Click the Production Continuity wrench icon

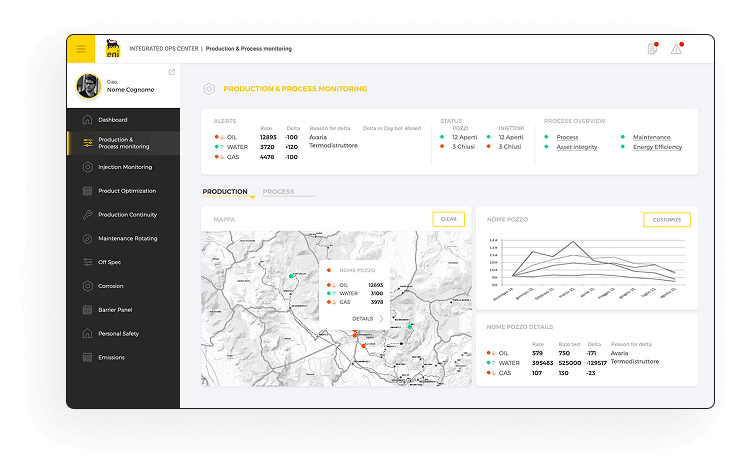(88, 215)
